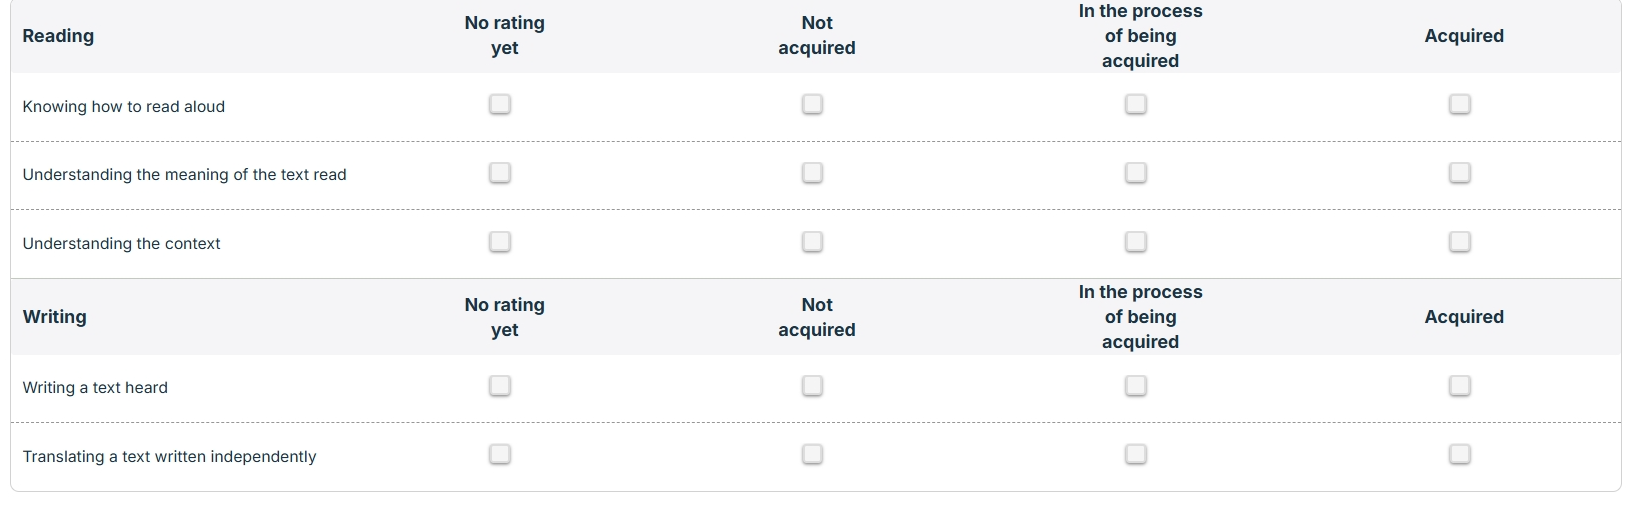Check 'No rating yet' for Knowing how to read aloud

pyautogui.click(x=500, y=104)
